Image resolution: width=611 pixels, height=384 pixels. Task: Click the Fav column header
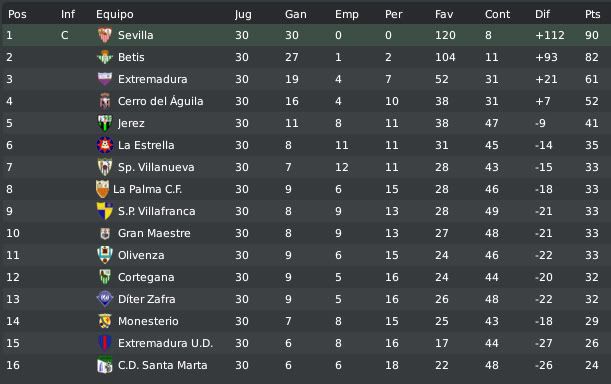[444, 14]
